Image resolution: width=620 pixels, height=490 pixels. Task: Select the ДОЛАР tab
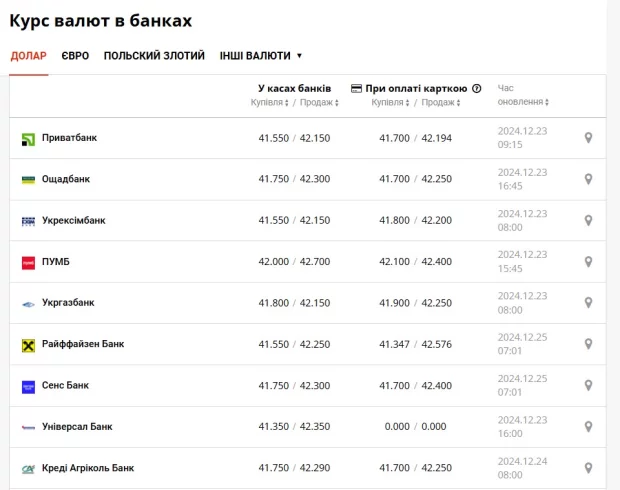[28, 56]
